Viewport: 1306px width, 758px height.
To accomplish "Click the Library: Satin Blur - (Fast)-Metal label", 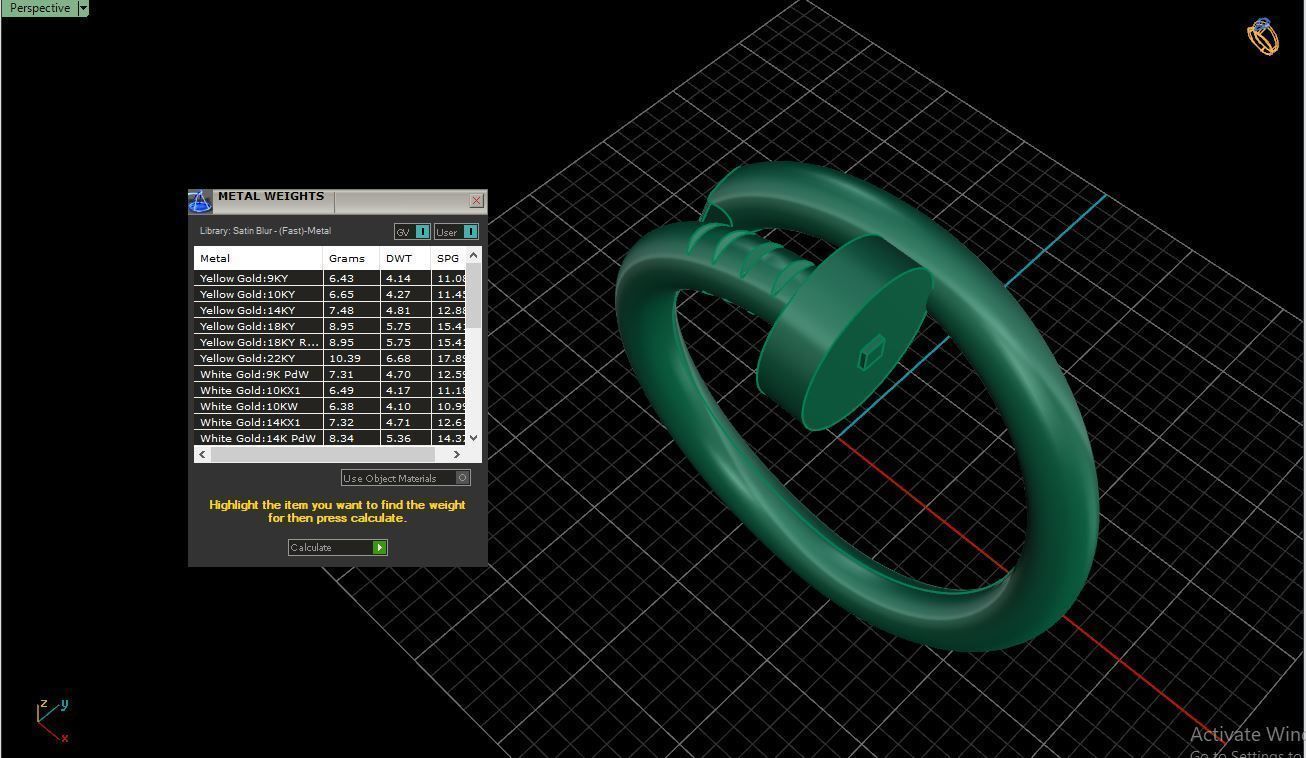I will [265, 231].
